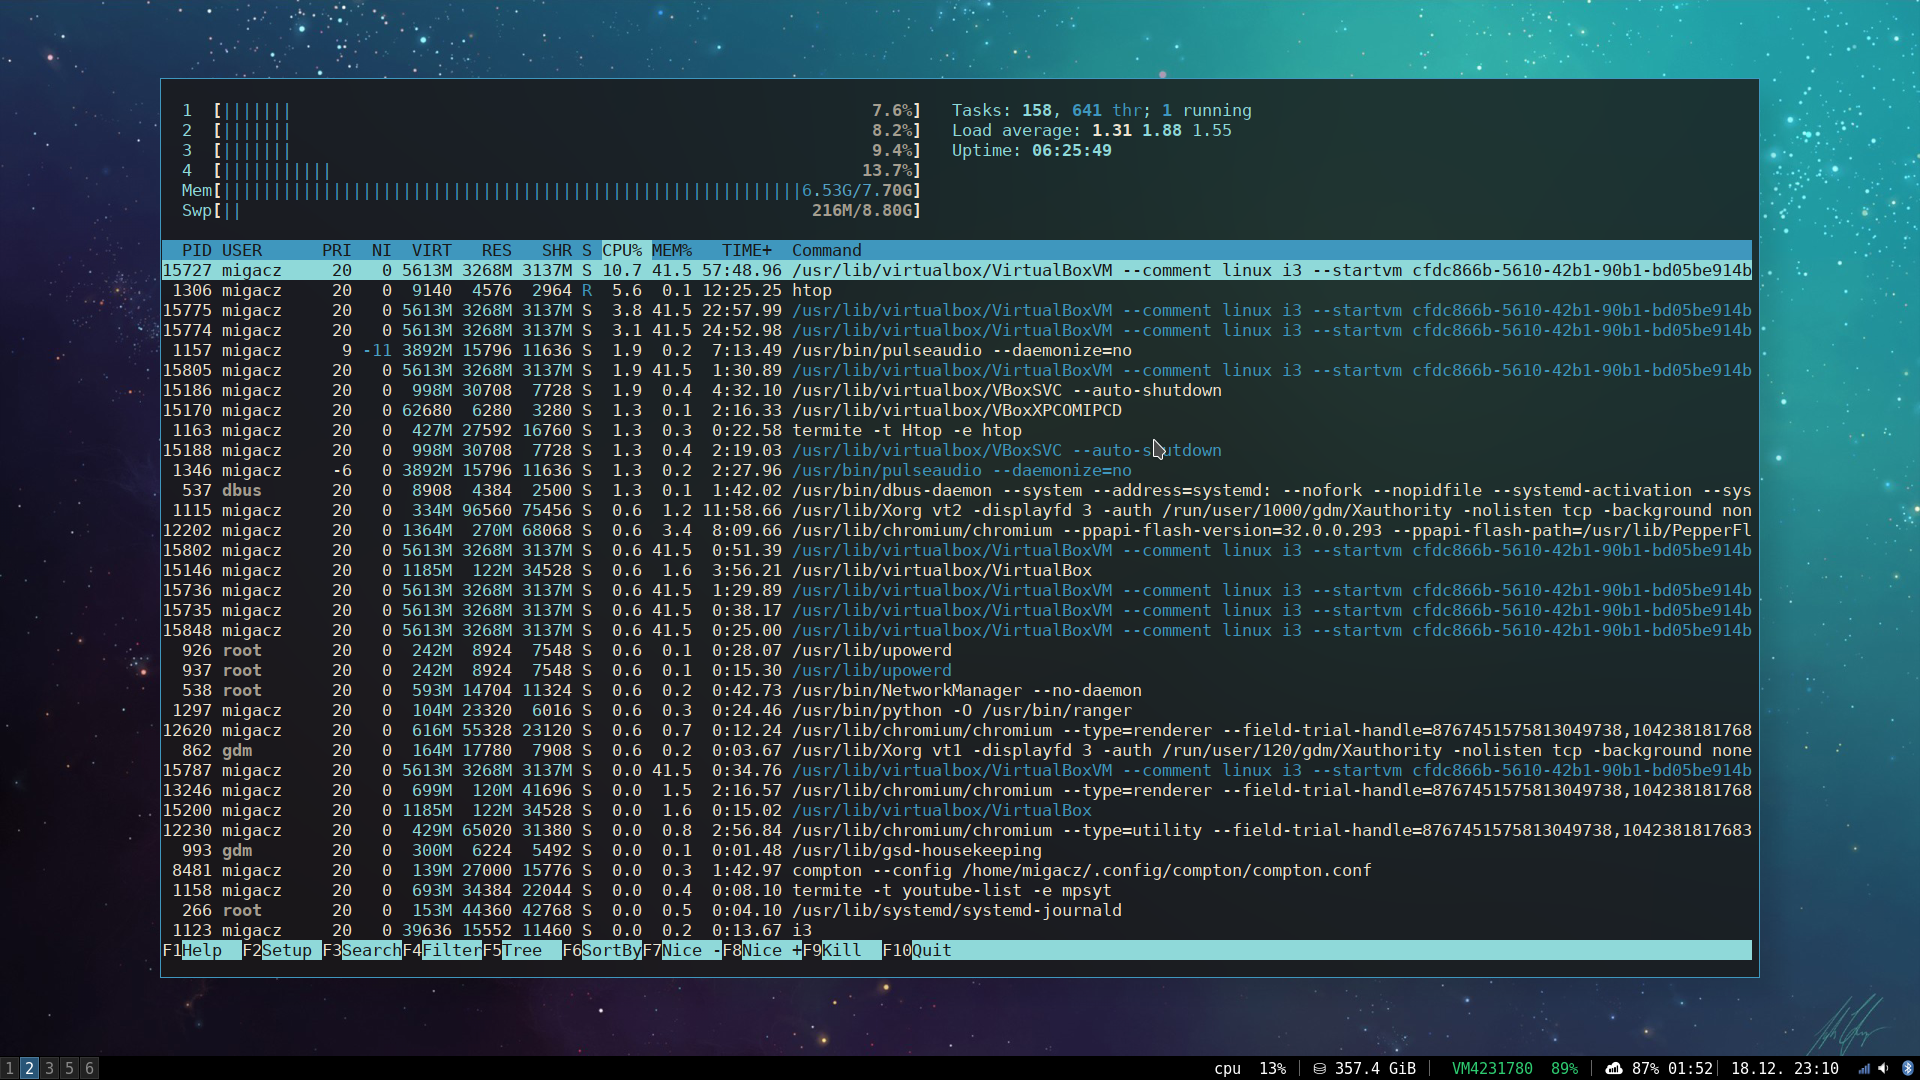Click the battery cloud icon in the status bar

point(1613,1068)
